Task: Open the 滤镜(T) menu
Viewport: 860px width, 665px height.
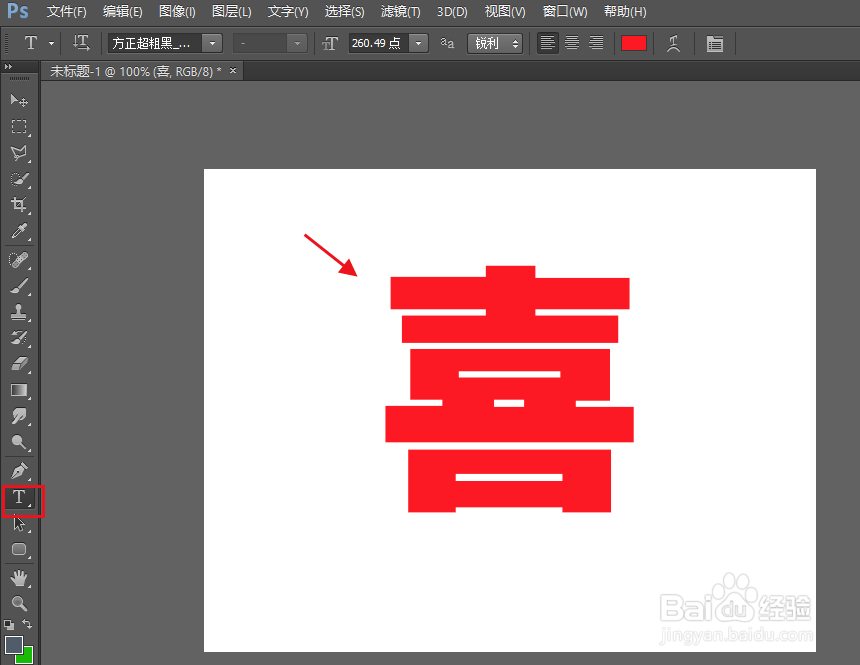Action: pyautogui.click(x=400, y=12)
